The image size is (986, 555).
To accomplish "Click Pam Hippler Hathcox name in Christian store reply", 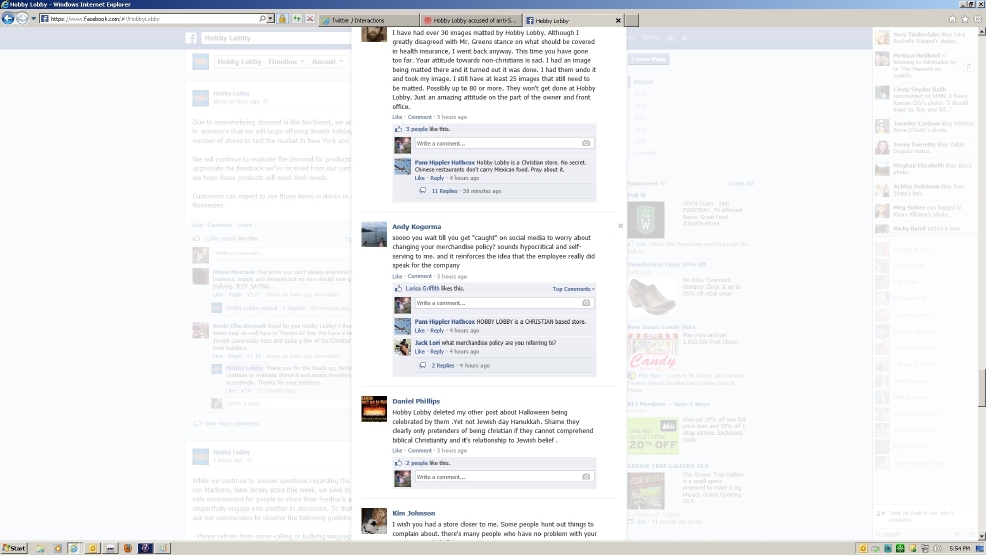I will click(445, 162).
